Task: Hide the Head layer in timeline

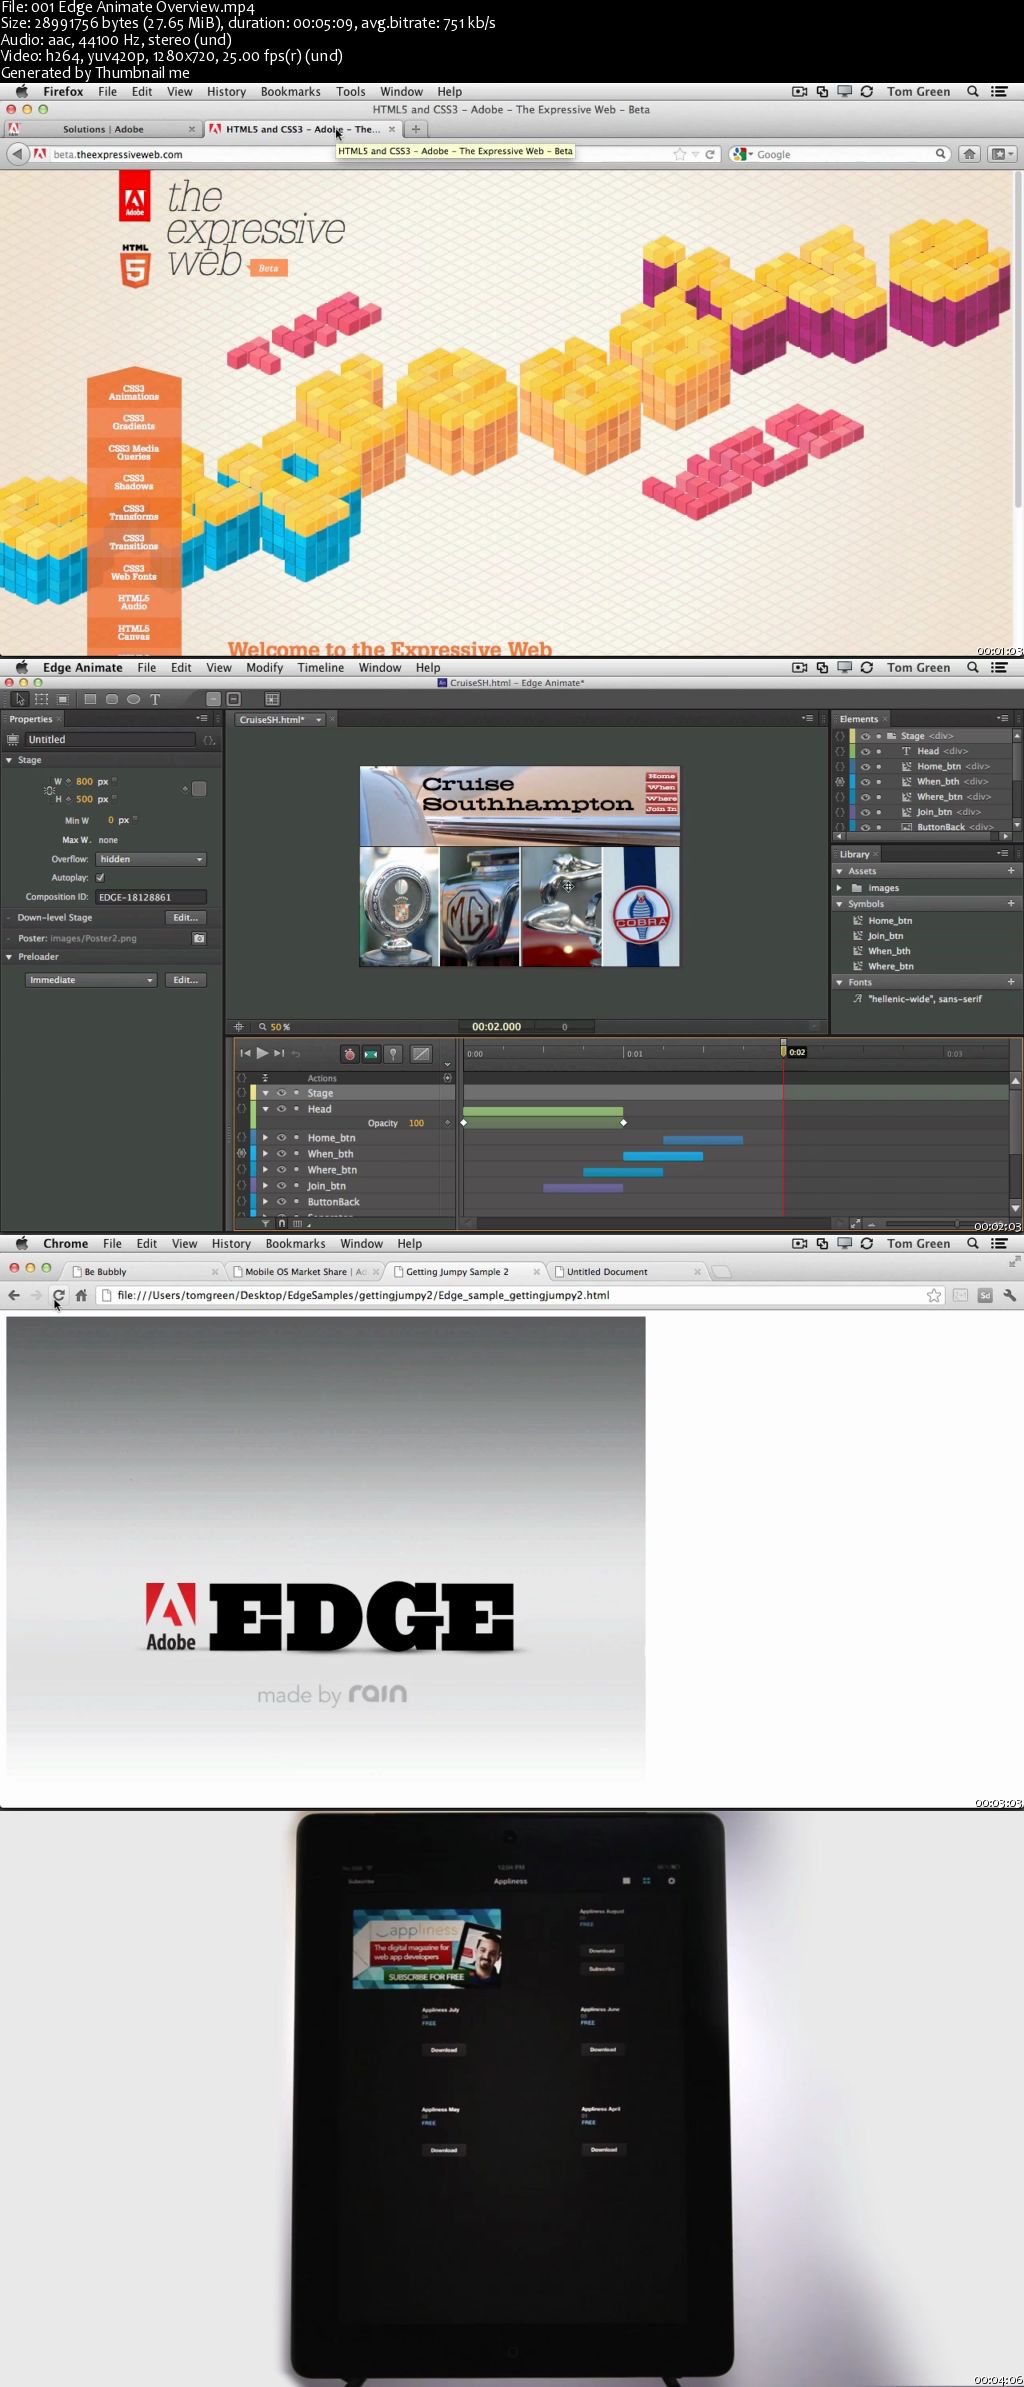Action: click(281, 1109)
